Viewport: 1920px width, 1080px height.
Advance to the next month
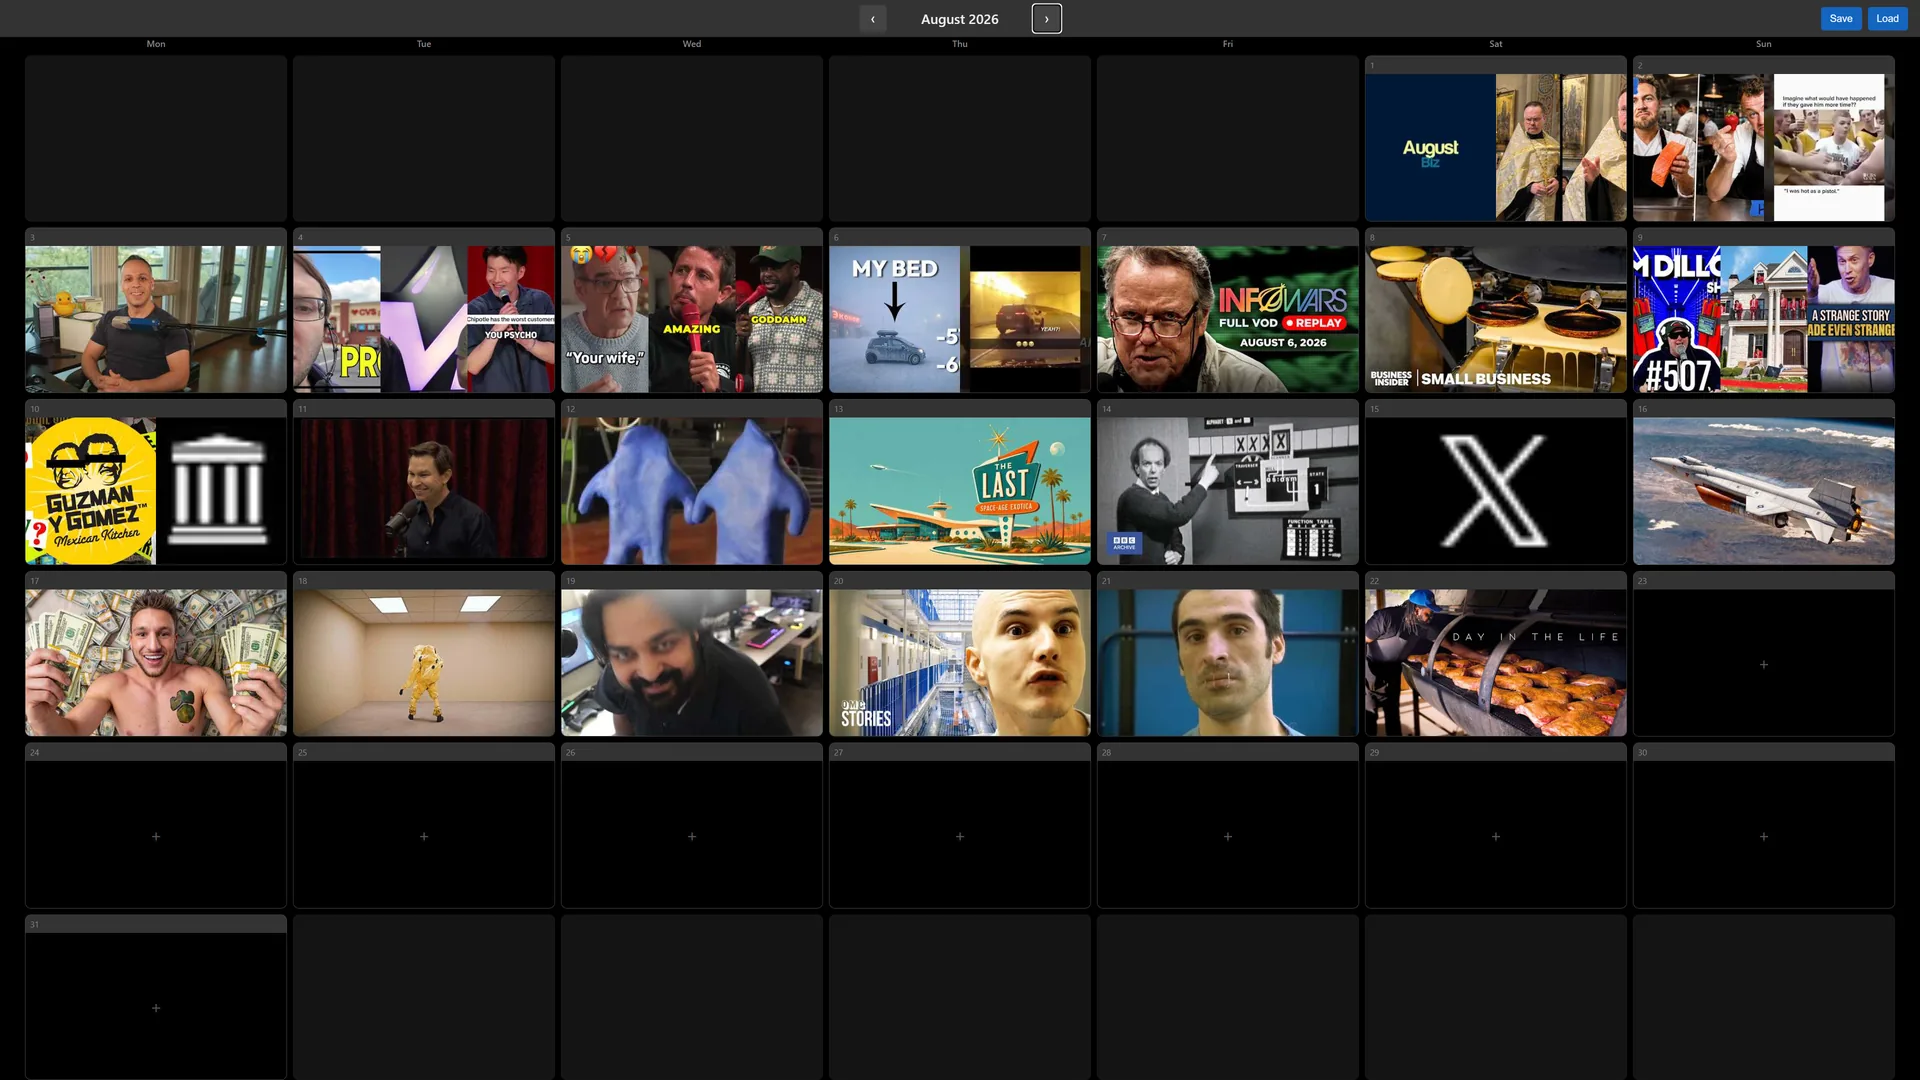1046,19
